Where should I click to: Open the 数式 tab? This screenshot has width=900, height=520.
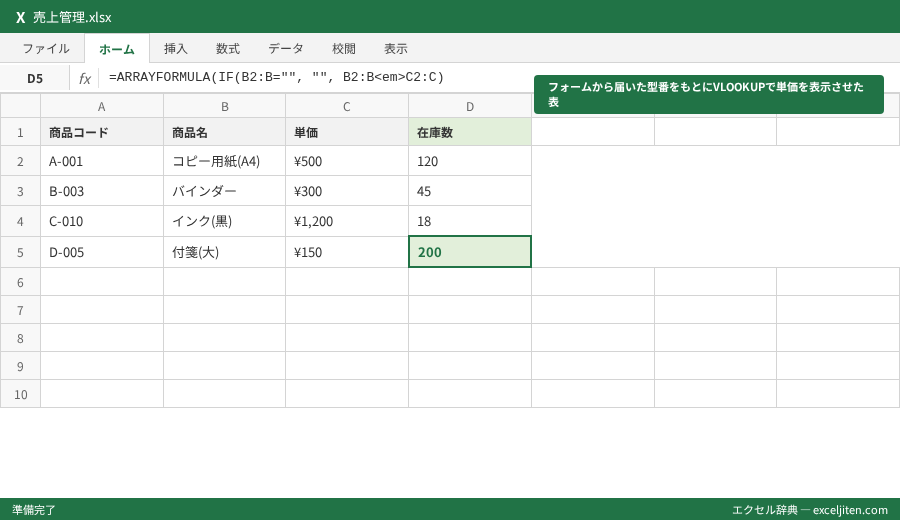click(x=228, y=49)
